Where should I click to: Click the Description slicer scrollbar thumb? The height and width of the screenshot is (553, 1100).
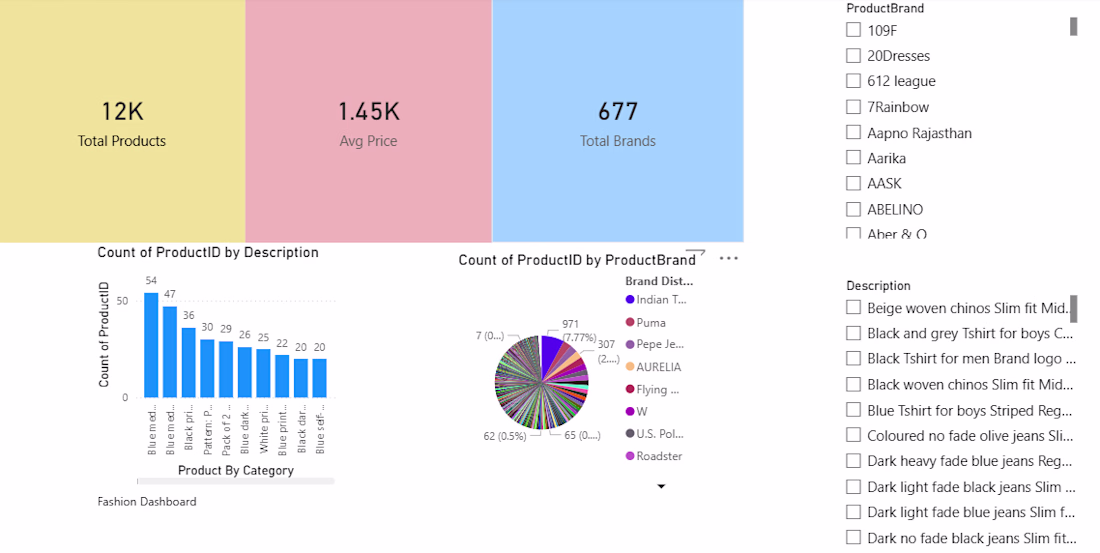[1073, 308]
